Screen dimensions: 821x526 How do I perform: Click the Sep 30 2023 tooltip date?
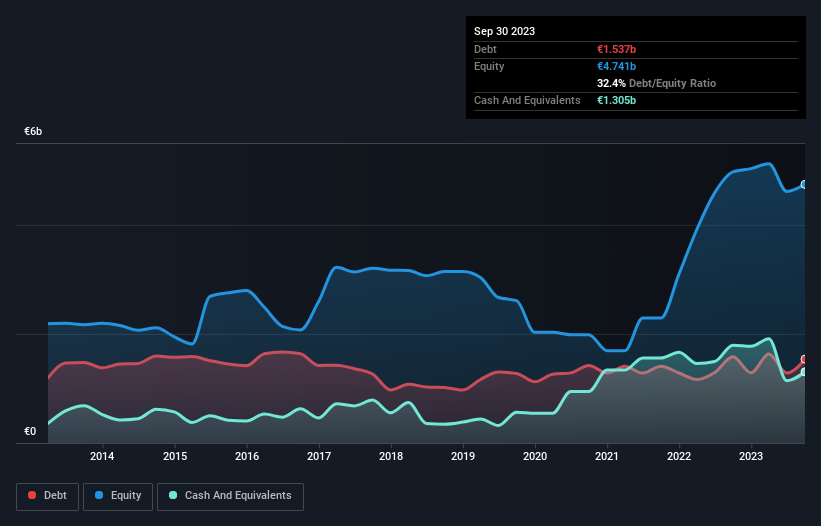pyautogui.click(x=504, y=31)
